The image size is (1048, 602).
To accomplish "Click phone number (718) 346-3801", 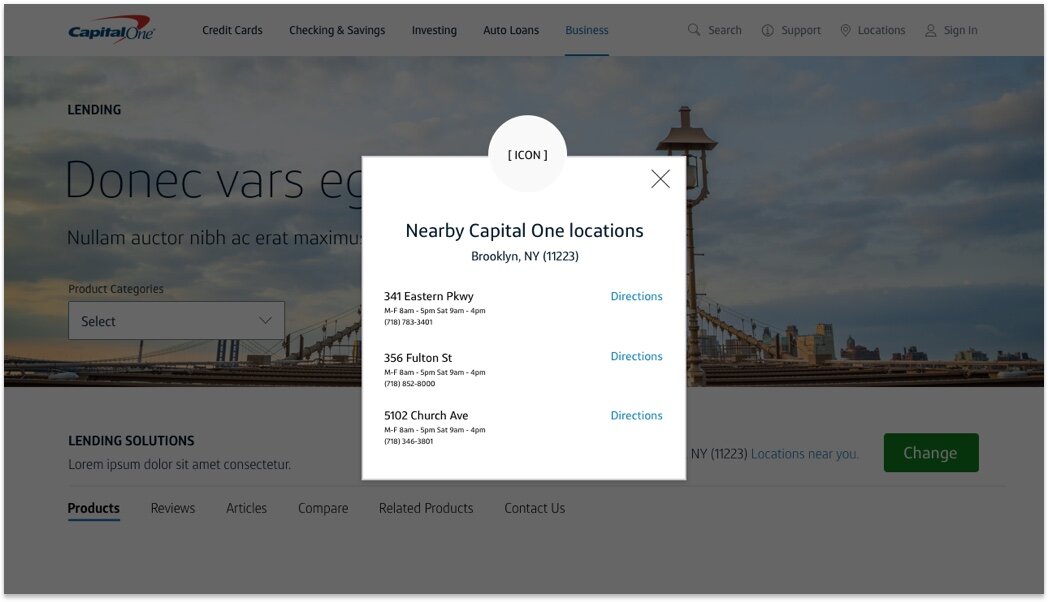I will pyautogui.click(x=408, y=441).
